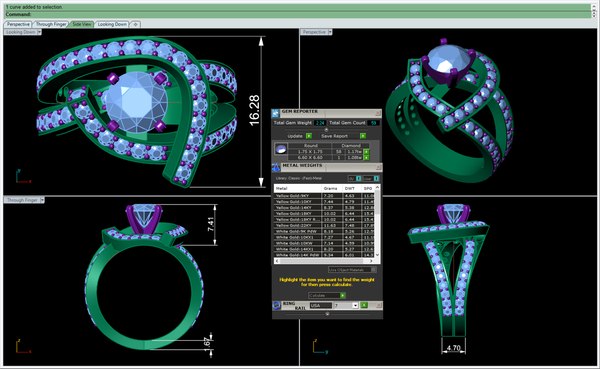Click the 4.70 dimension label
The width and height of the screenshot is (600, 369).
(x=453, y=348)
